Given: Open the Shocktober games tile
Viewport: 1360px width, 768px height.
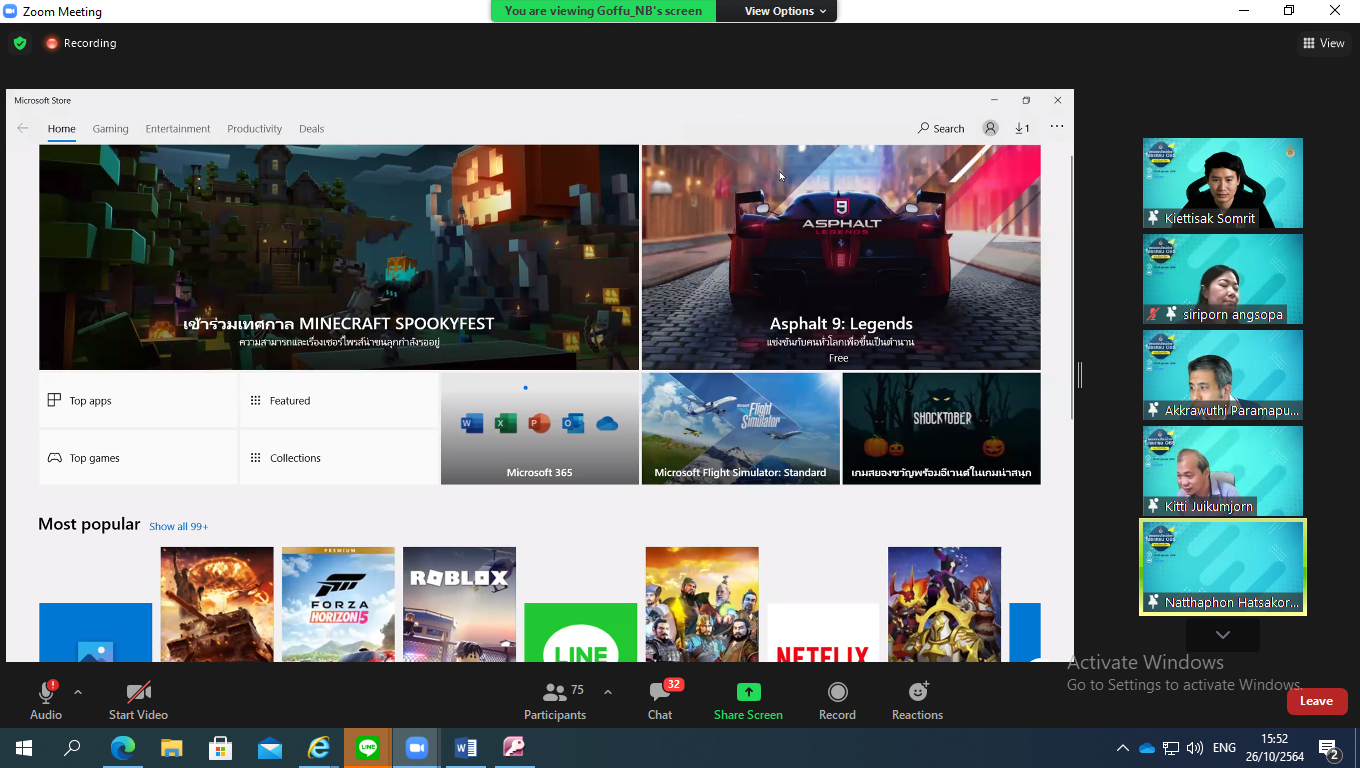Looking at the screenshot, I should point(941,429).
